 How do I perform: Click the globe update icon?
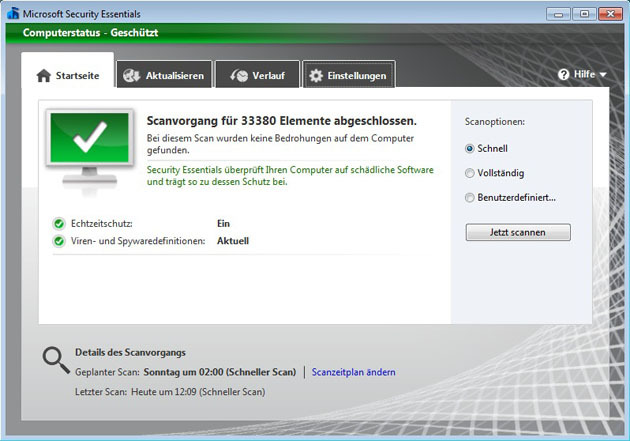[131, 76]
